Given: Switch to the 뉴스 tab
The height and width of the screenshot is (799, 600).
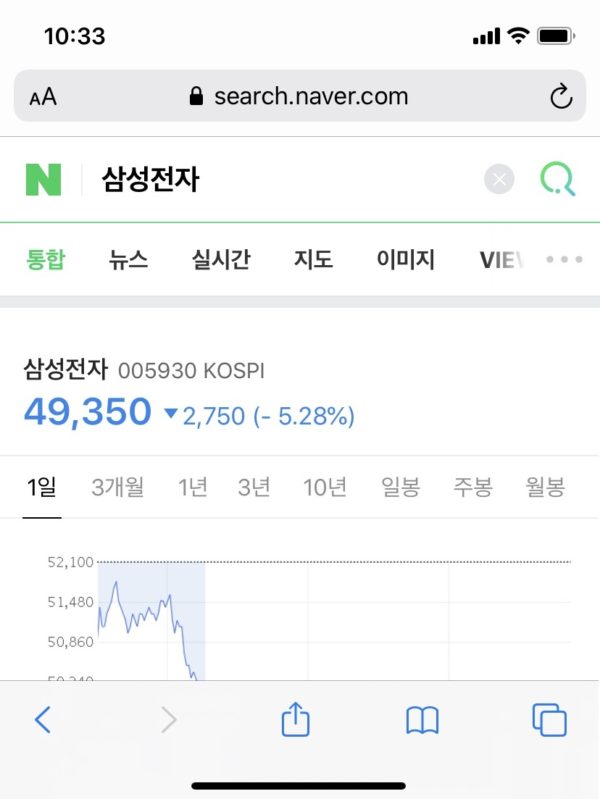Looking at the screenshot, I should 128,260.
